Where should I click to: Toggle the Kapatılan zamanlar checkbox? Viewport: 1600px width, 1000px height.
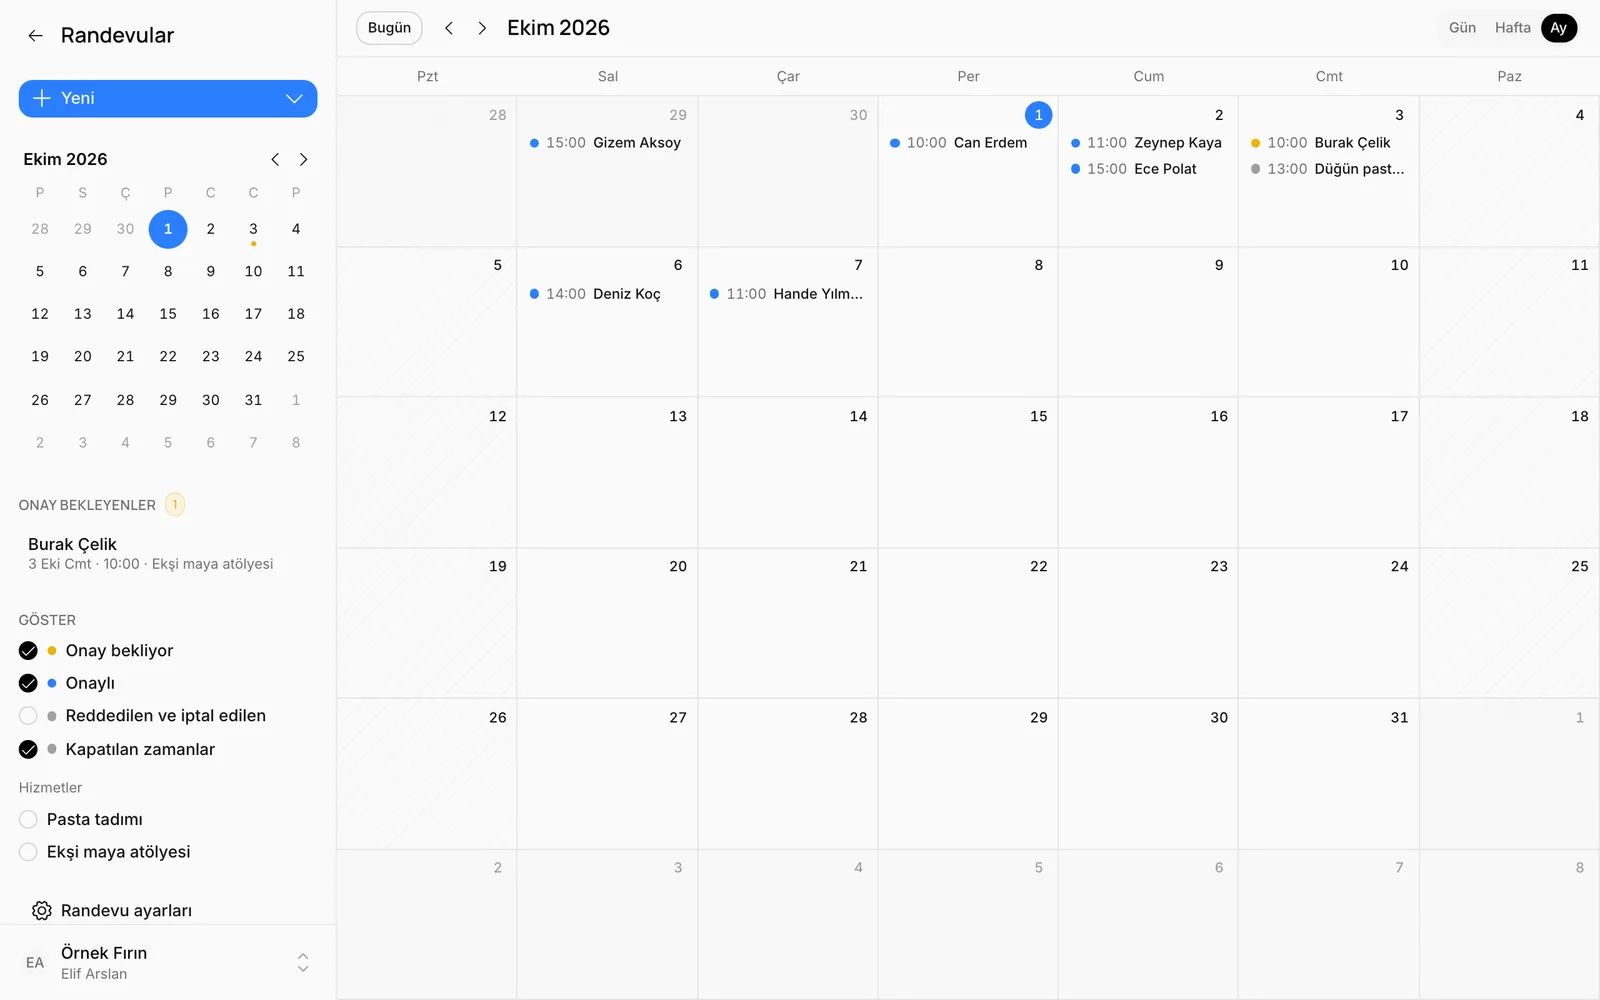[28, 749]
